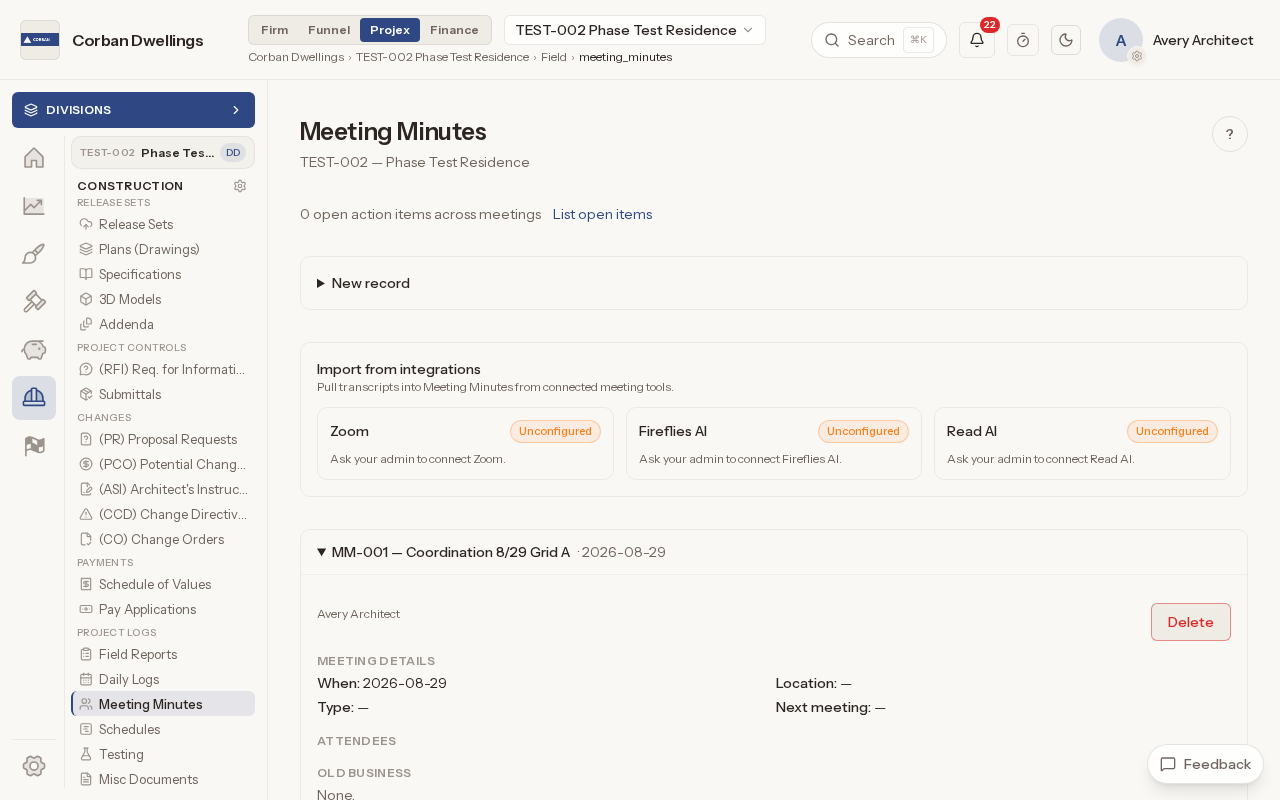
Task: Open the gavel bidding rail icon
Action: pyautogui.click(x=34, y=302)
